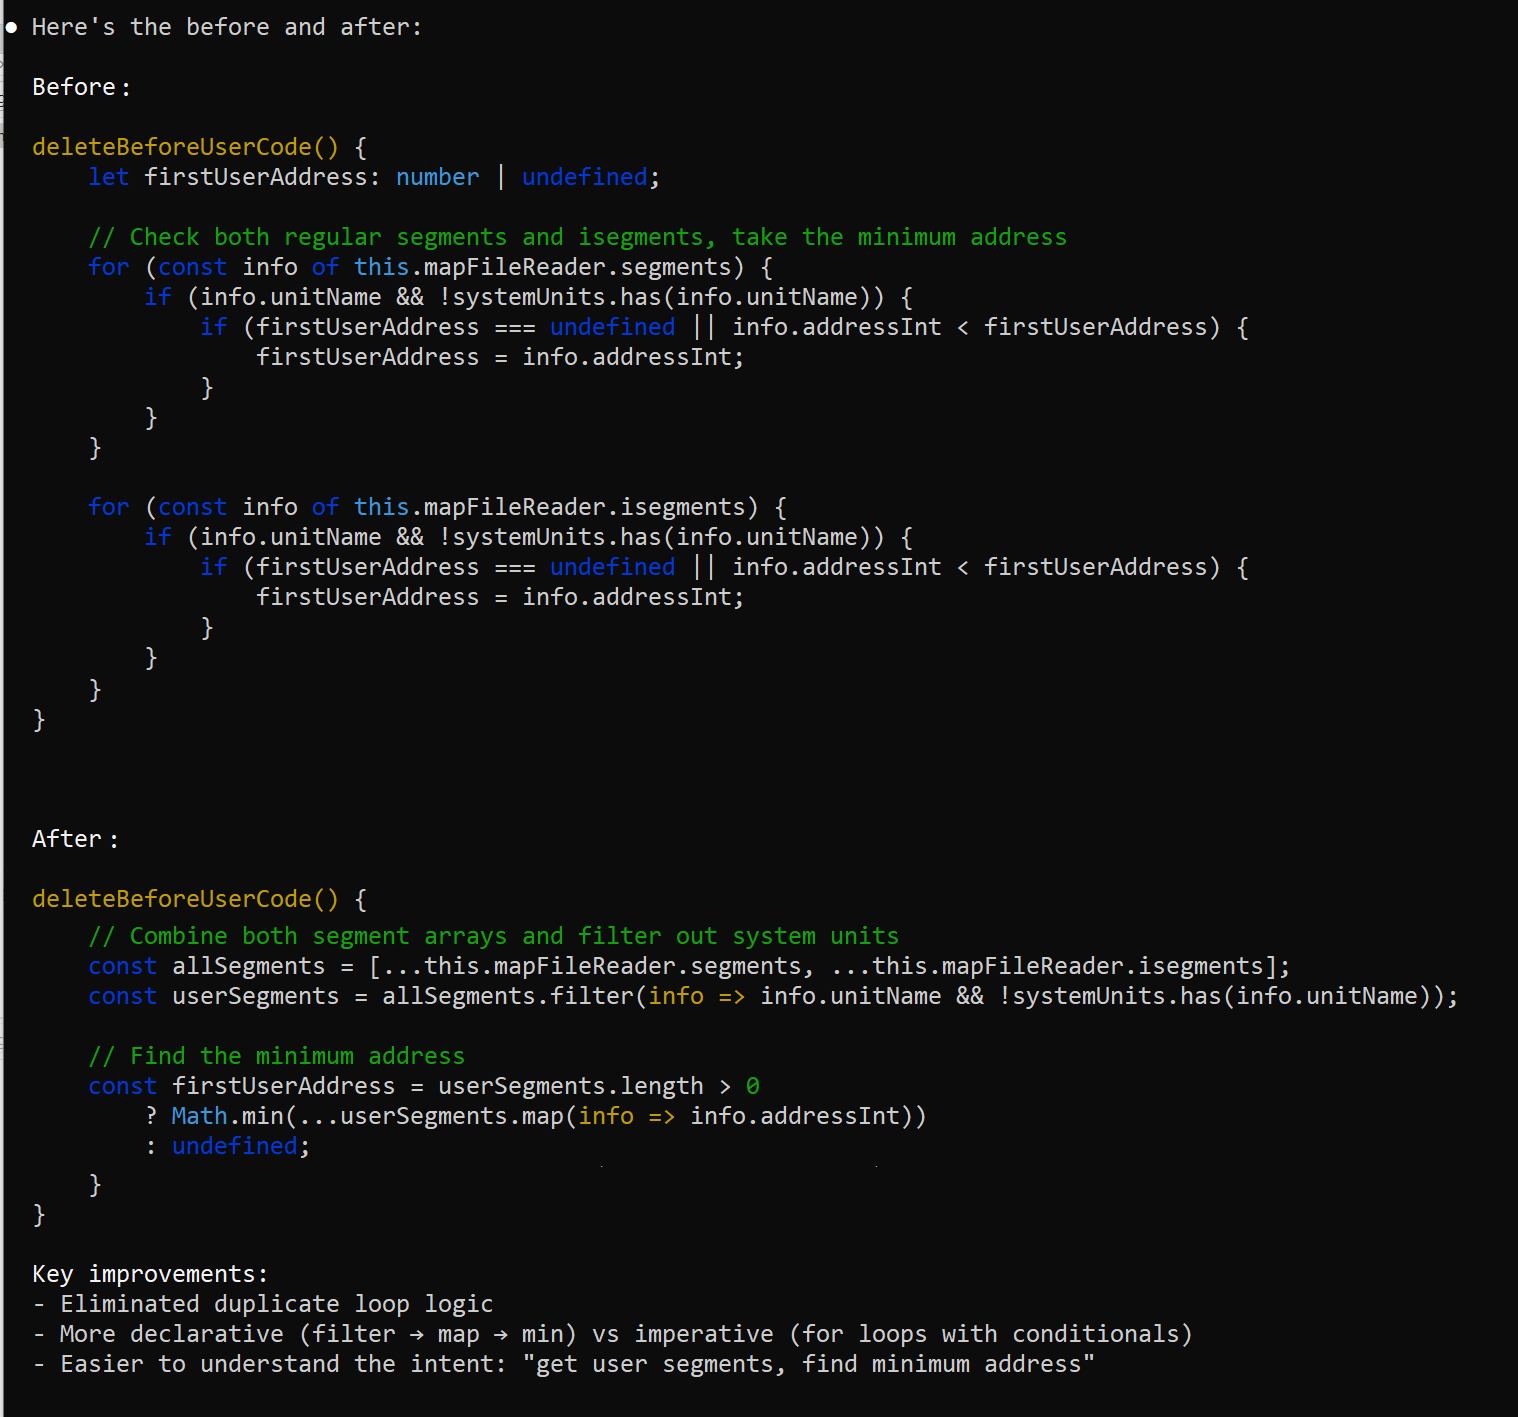The height and width of the screenshot is (1417, 1518).
Task: Click the "Key improvements:" heading
Action: (150, 1274)
